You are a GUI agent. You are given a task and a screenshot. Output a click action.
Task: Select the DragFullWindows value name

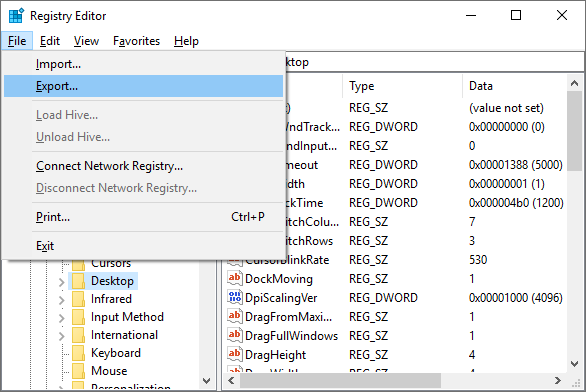coord(292,336)
